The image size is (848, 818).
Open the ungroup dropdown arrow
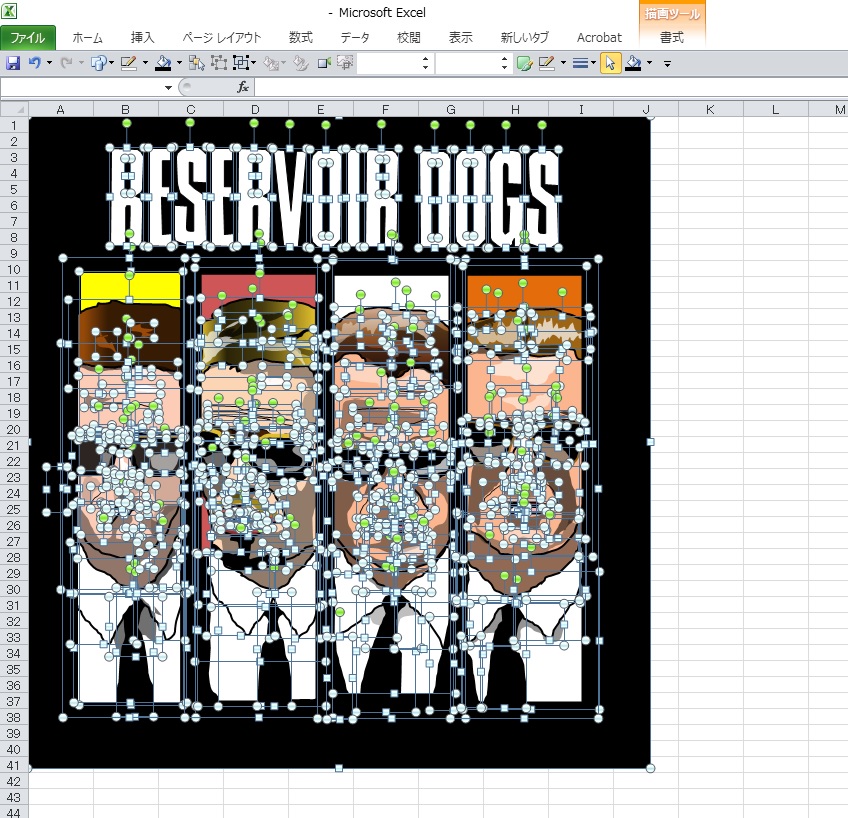click(253, 63)
